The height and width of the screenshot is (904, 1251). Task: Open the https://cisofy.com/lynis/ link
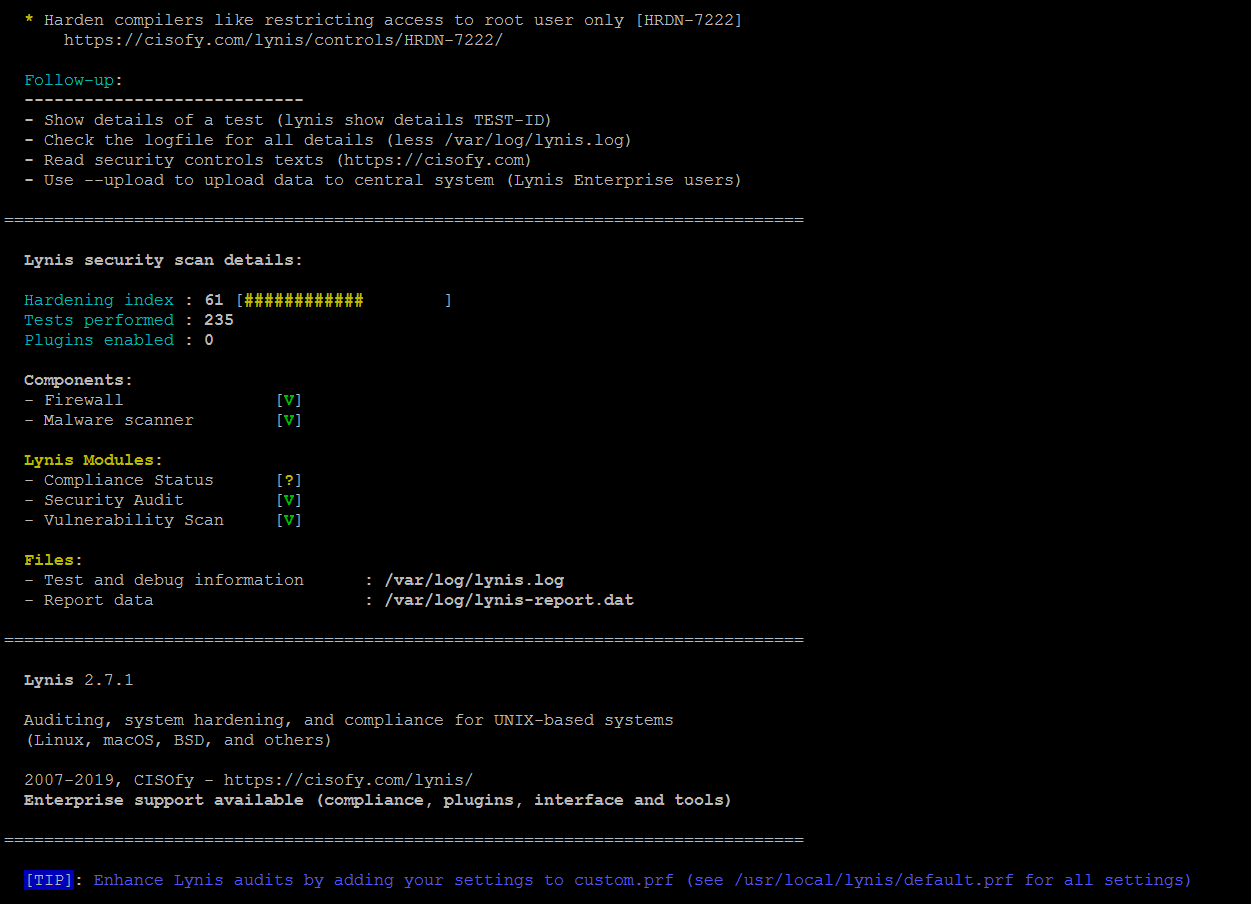pyautogui.click(x=348, y=780)
